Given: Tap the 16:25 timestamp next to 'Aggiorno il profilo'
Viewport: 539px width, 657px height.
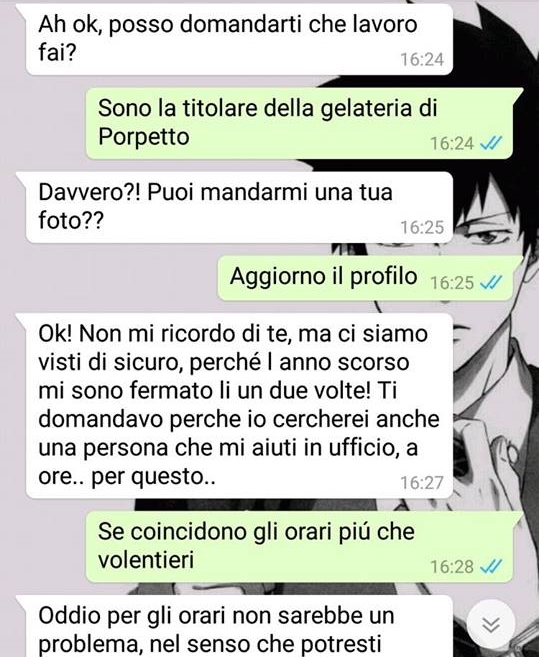Looking at the screenshot, I should pos(452,283).
